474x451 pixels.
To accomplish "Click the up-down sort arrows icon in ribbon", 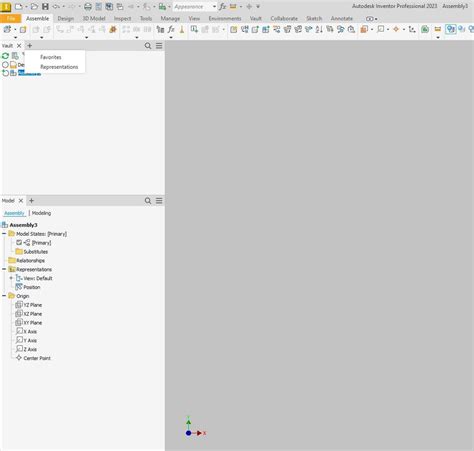I will (319, 29).
